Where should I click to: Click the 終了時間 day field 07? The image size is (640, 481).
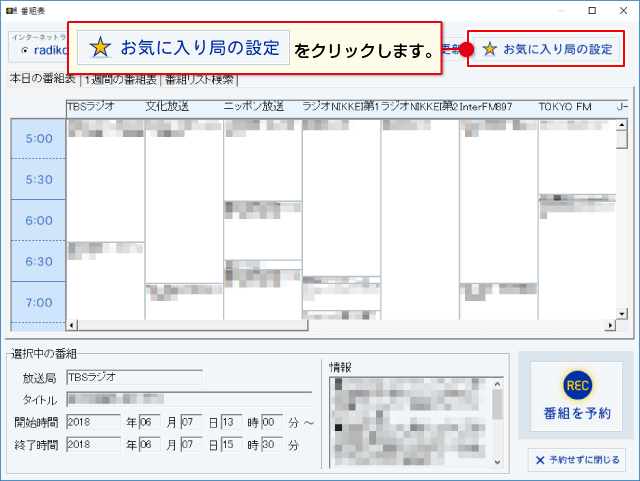click(191, 444)
